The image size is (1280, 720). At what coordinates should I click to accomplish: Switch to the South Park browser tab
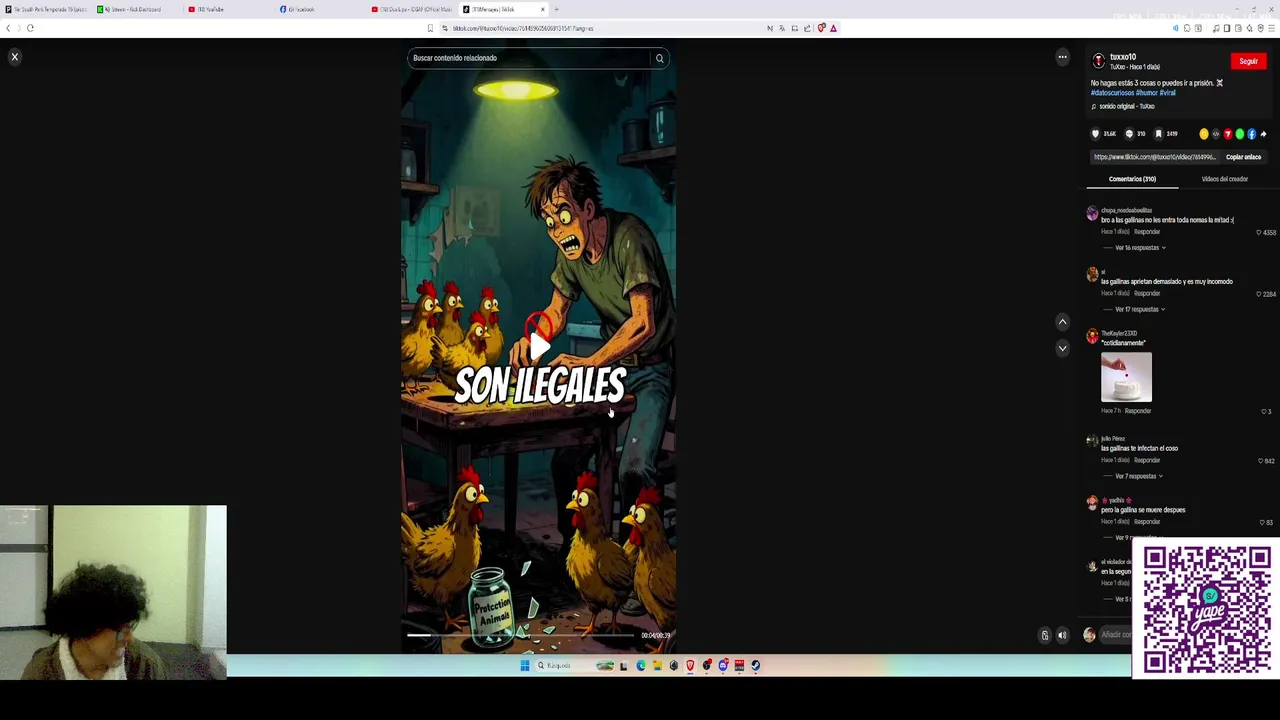pyautogui.click(x=45, y=9)
